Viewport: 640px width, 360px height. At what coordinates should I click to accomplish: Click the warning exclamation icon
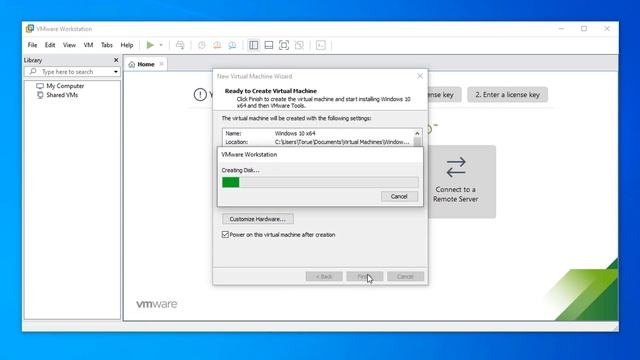[200, 95]
